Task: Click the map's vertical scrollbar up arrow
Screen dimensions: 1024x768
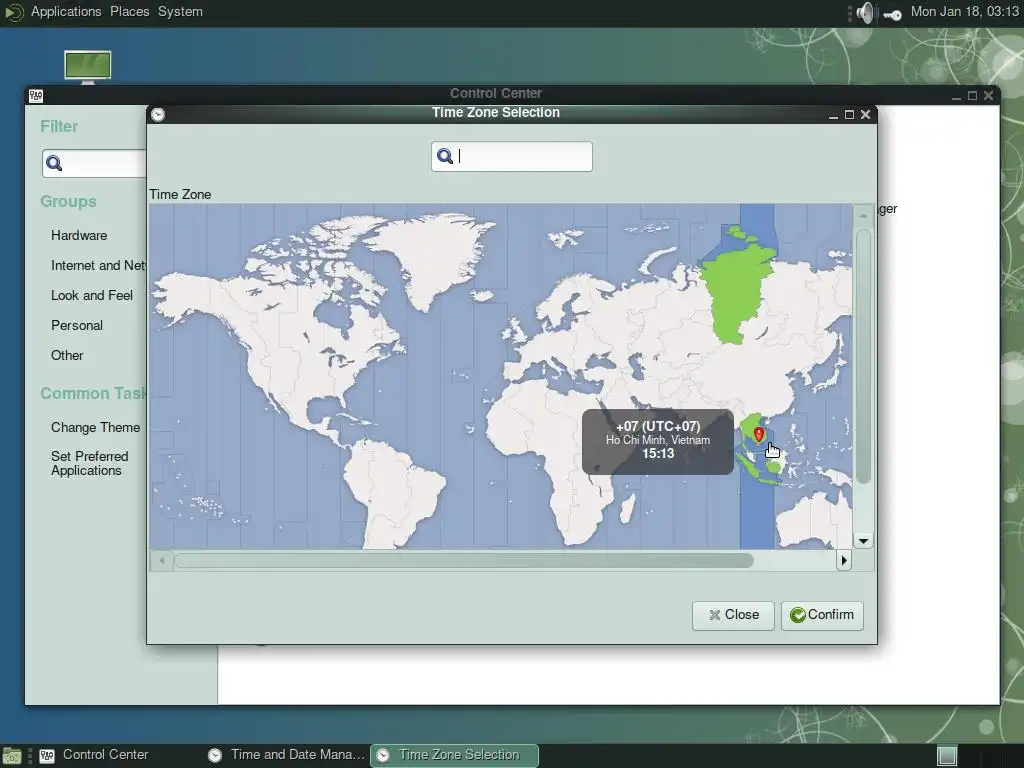Action: pyautogui.click(x=863, y=215)
